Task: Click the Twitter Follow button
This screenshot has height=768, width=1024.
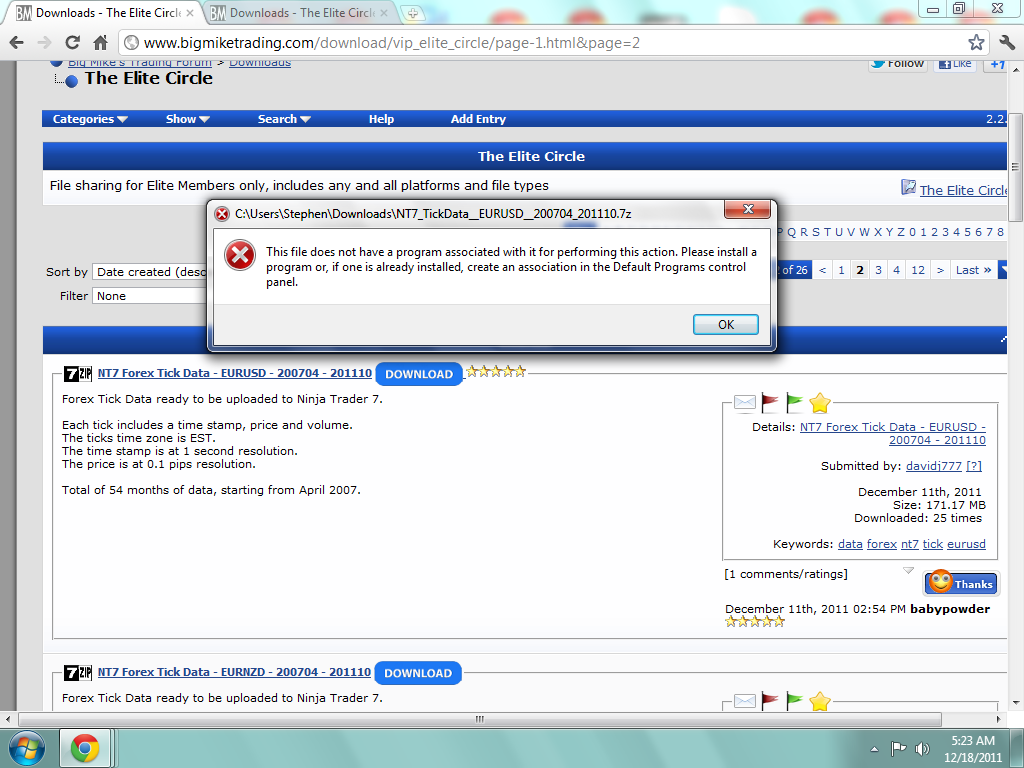Action: click(898, 65)
